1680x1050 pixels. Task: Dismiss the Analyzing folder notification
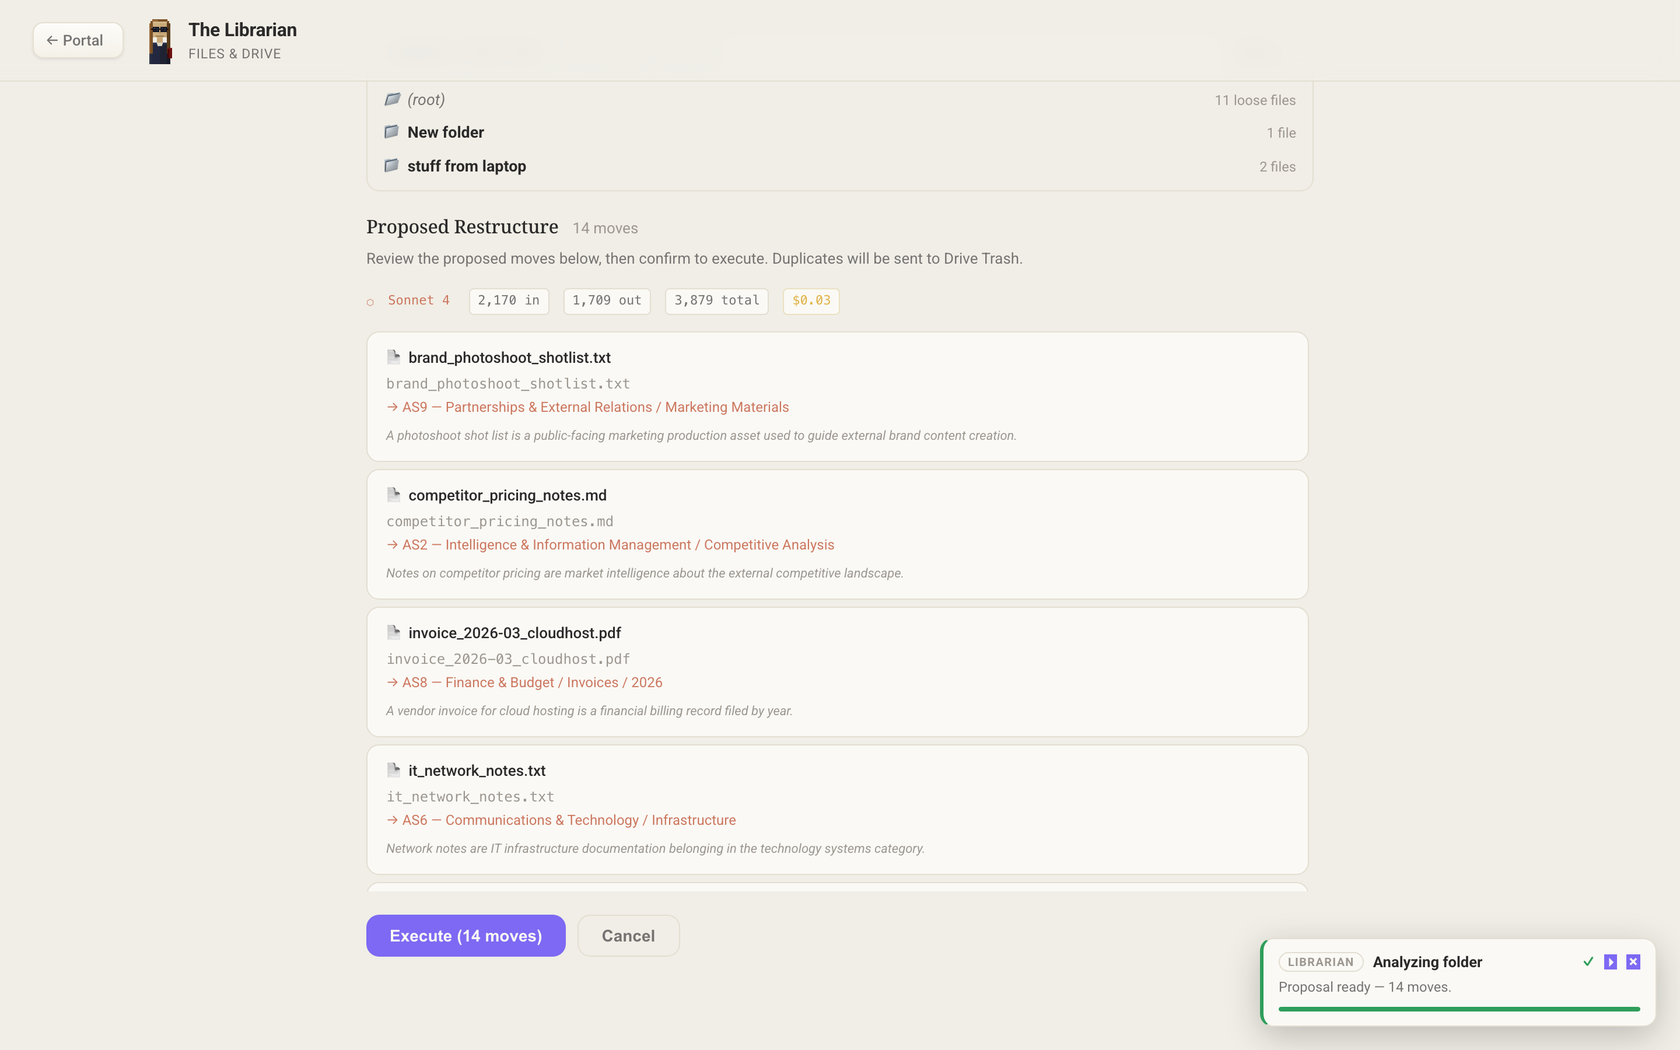(1633, 962)
